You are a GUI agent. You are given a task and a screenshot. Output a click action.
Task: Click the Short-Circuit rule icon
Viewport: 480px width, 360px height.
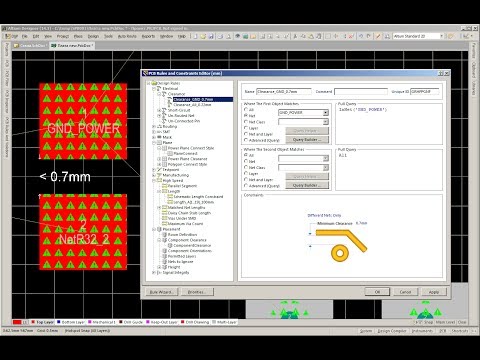(164, 110)
